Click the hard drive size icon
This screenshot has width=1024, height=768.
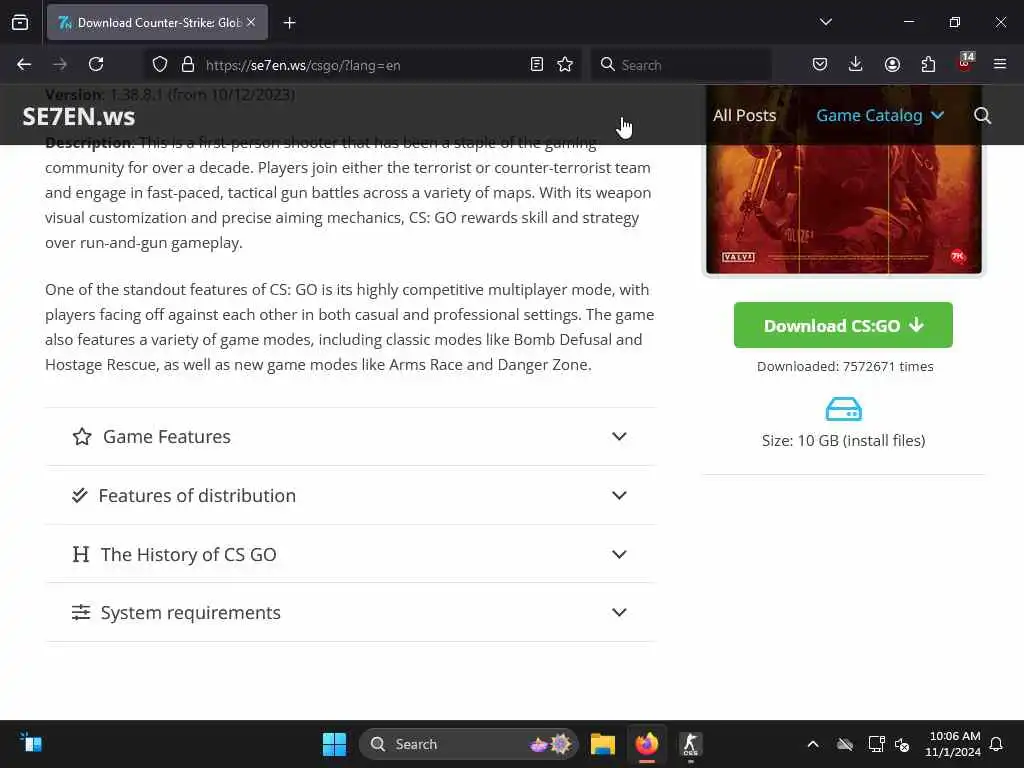(844, 409)
